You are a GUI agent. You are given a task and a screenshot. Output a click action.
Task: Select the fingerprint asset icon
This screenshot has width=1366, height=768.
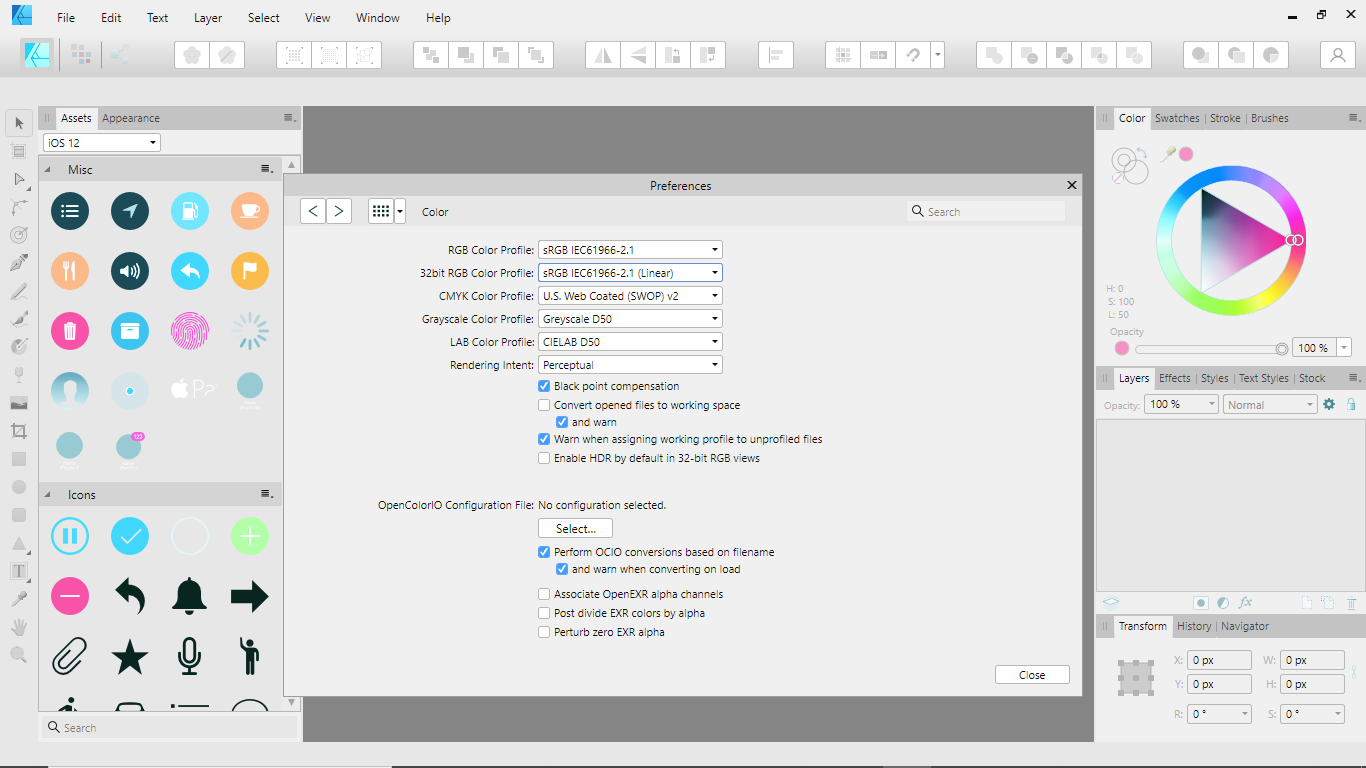click(x=189, y=331)
